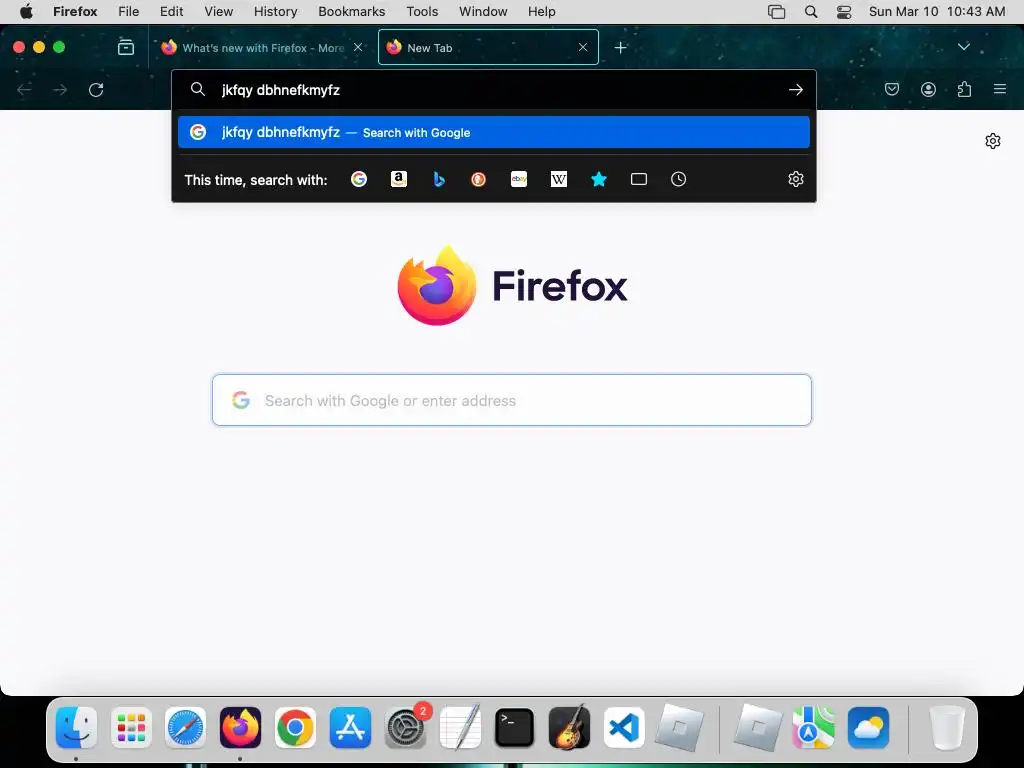This screenshot has height=768, width=1024.
Task: Select the Google search suggestion row
Action: pyautogui.click(x=494, y=133)
